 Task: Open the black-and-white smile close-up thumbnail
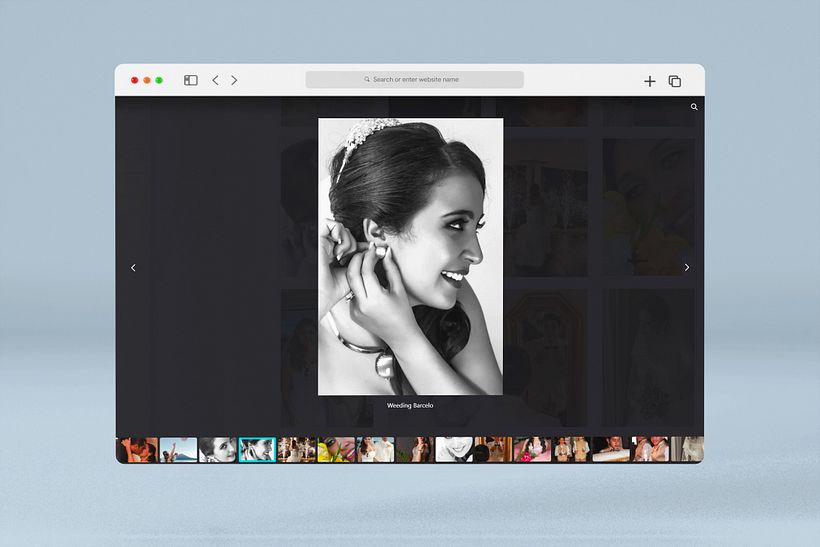[454, 450]
